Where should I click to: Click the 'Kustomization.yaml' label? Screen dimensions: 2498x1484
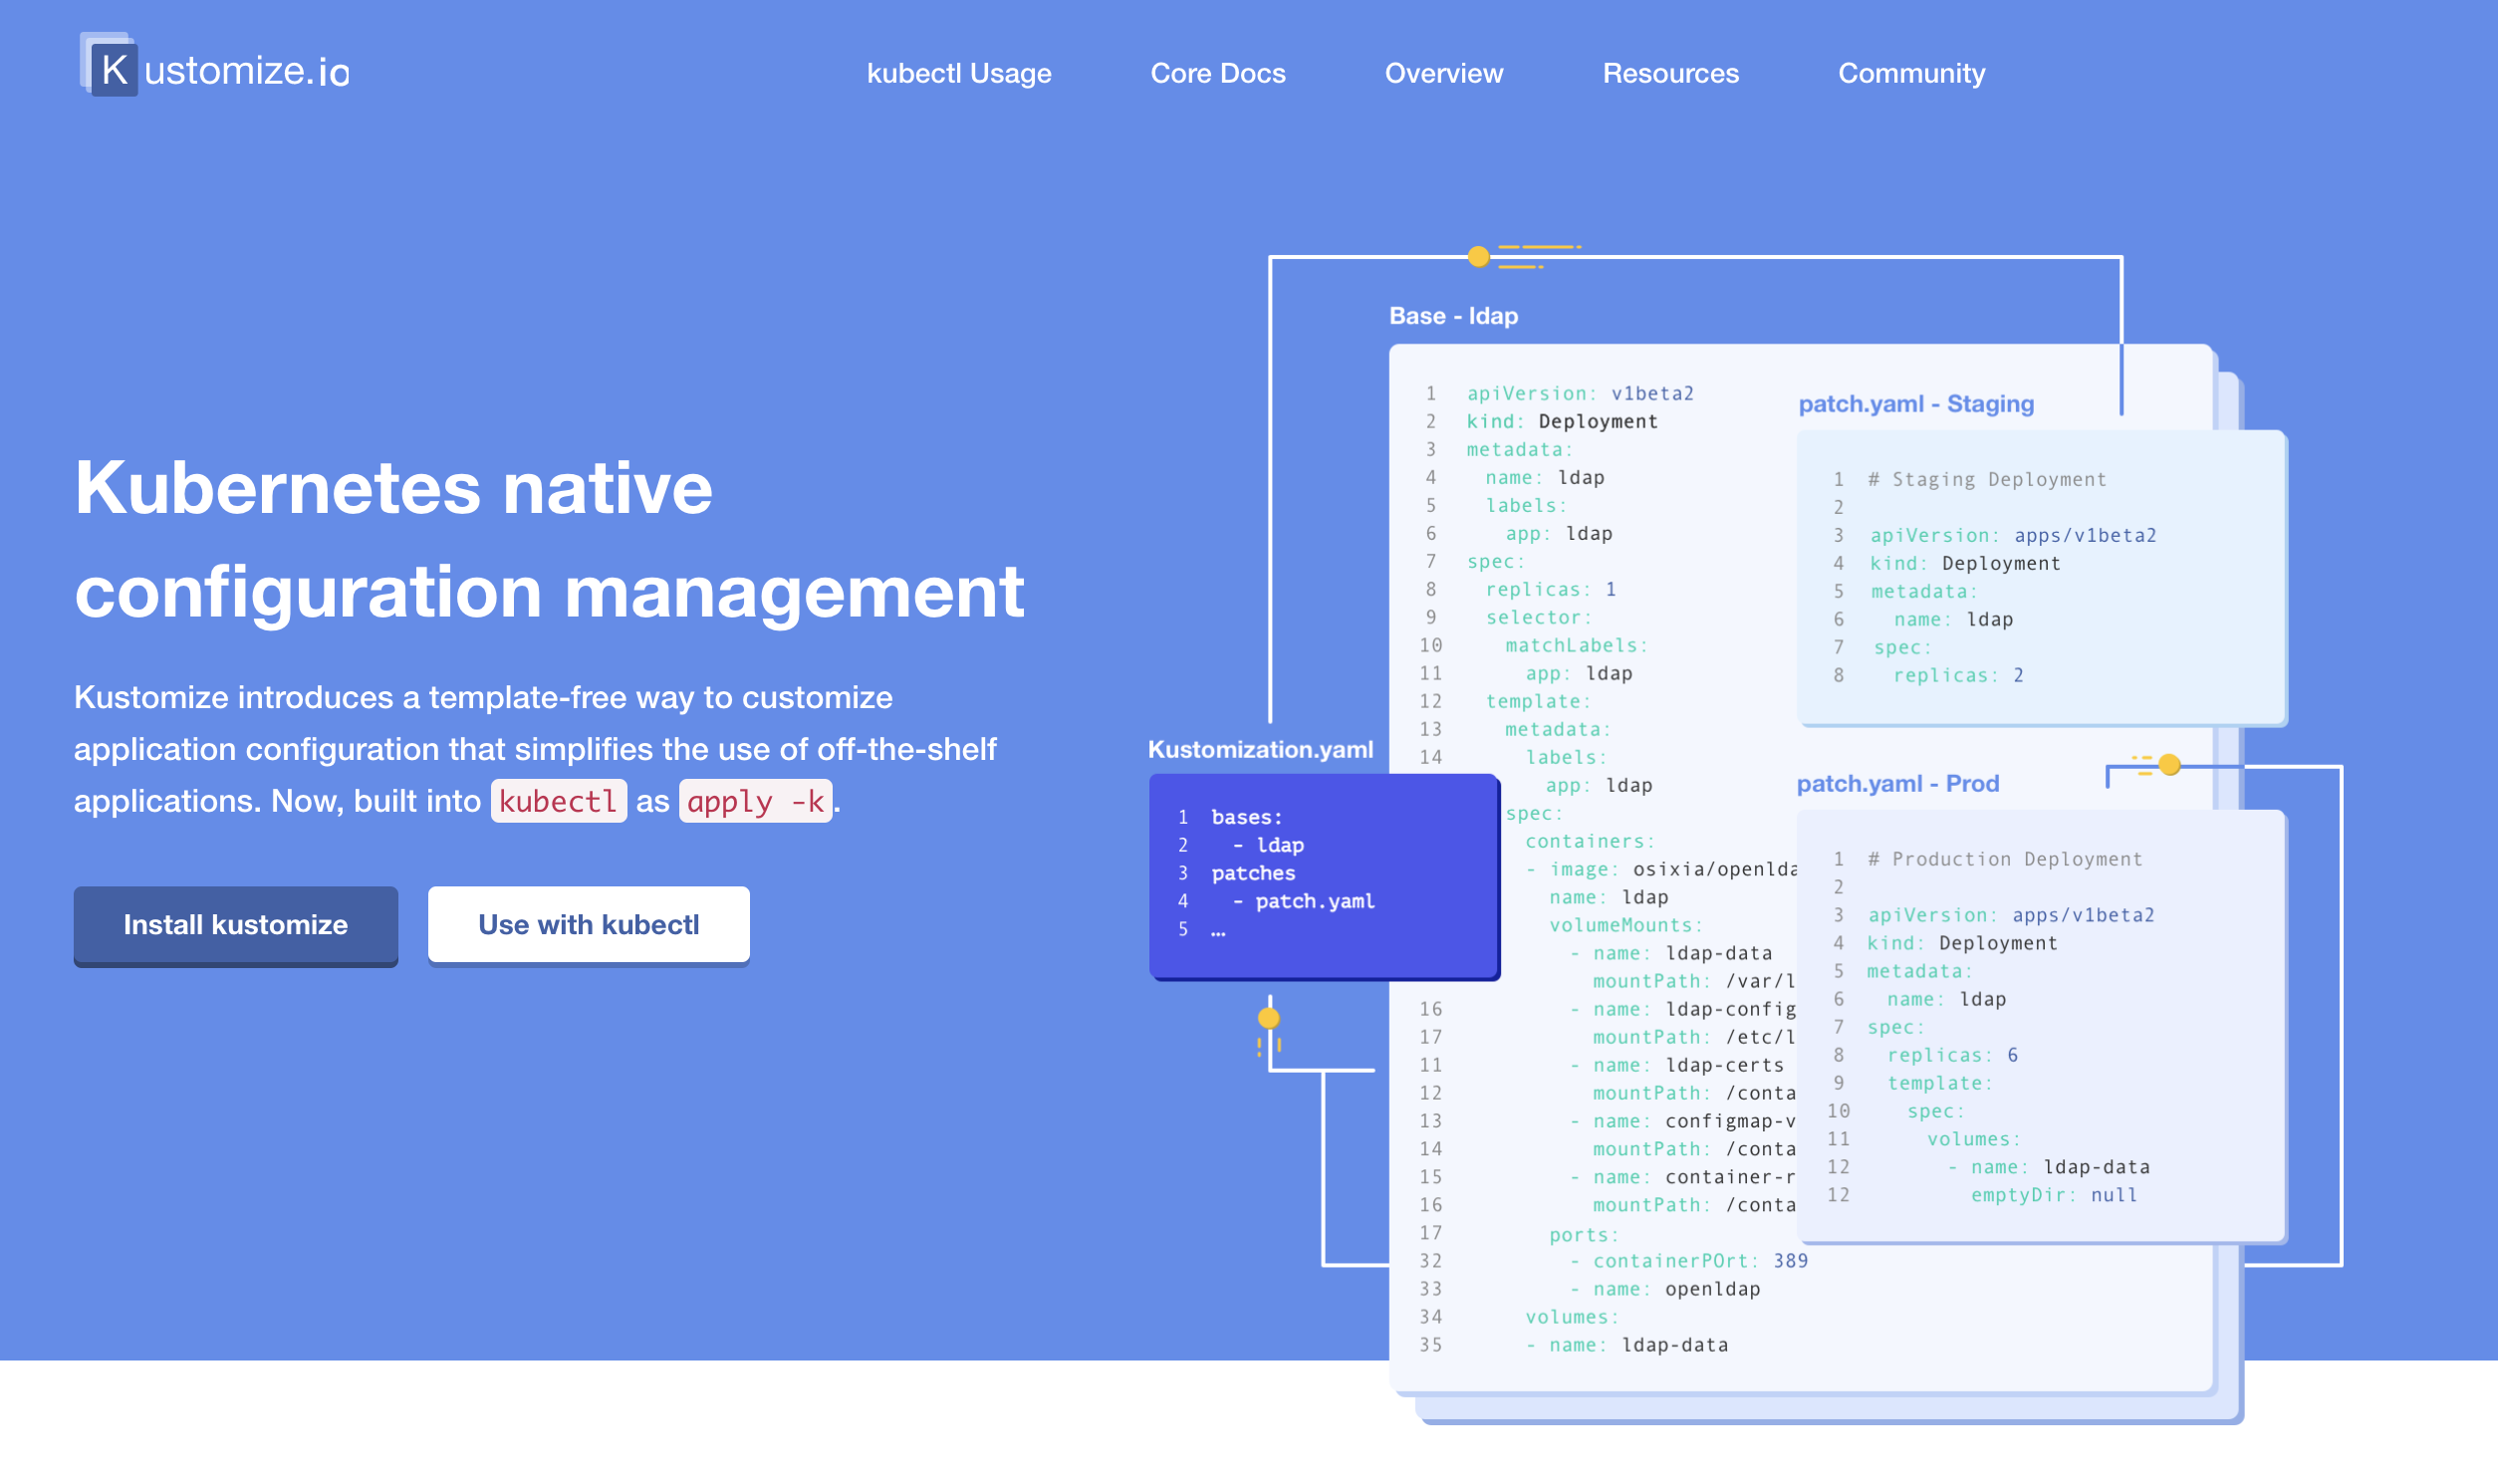point(1260,749)
